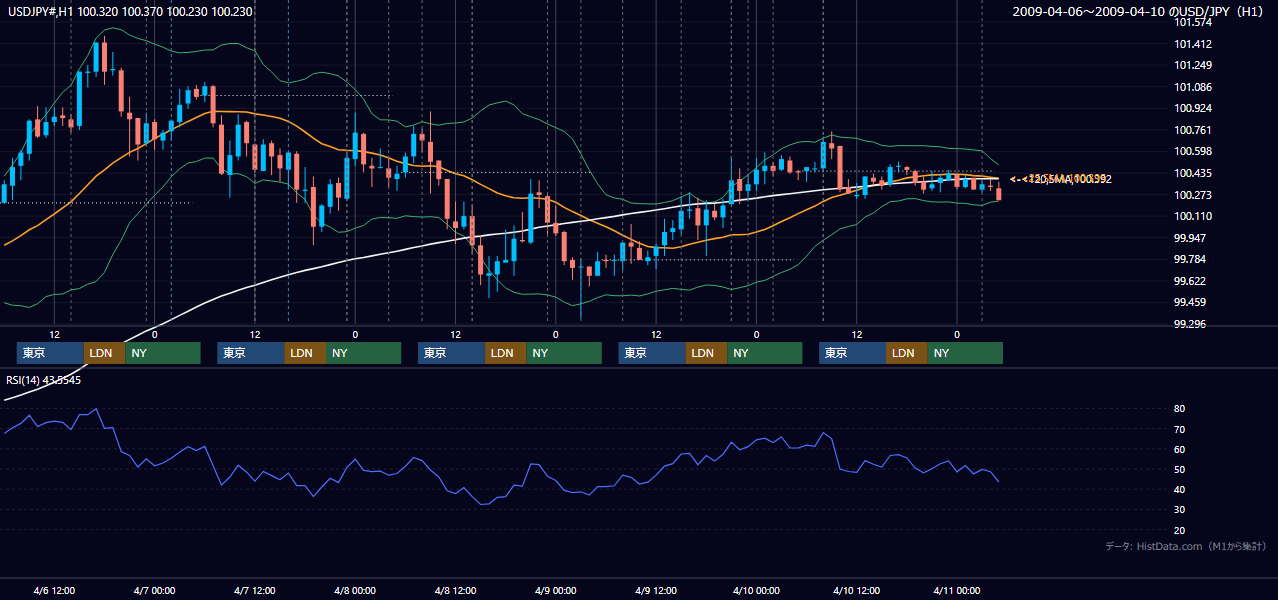Click the 4/10 12:00 time axis label
The image size is (1278, 600).
pyautogui.click(x=856, y=590)
